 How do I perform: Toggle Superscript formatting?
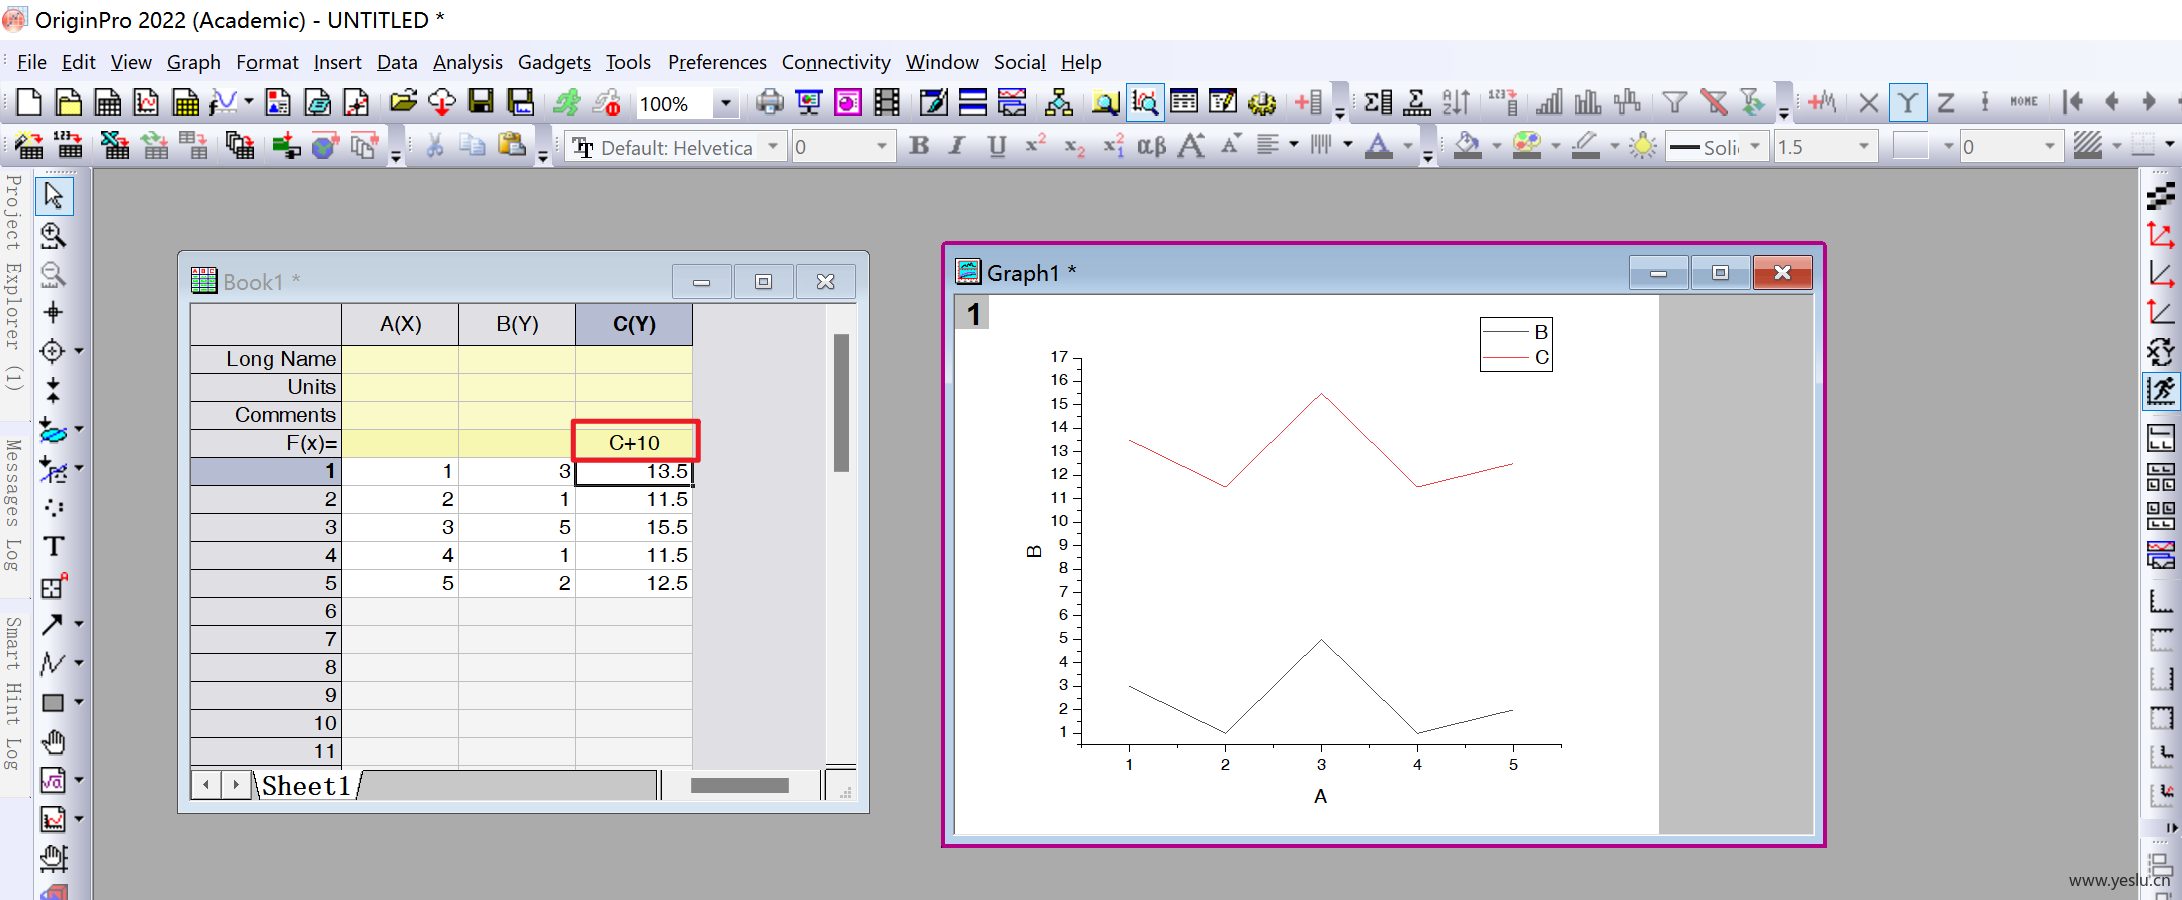point(1036,147)
